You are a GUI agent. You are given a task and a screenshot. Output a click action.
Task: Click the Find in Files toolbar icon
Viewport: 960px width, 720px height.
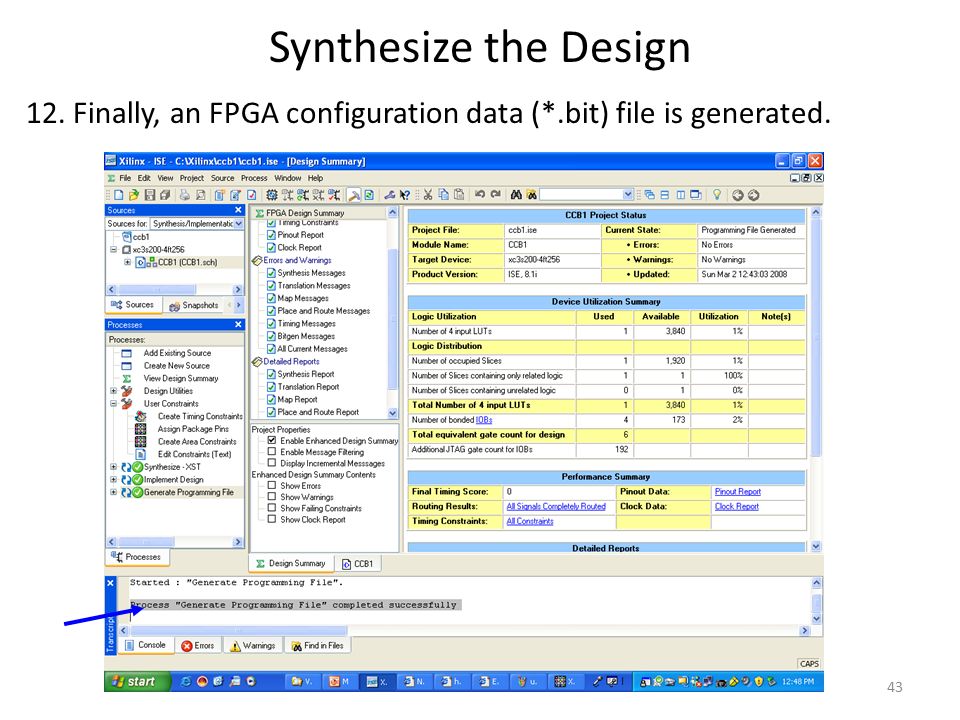pos(531,195)
